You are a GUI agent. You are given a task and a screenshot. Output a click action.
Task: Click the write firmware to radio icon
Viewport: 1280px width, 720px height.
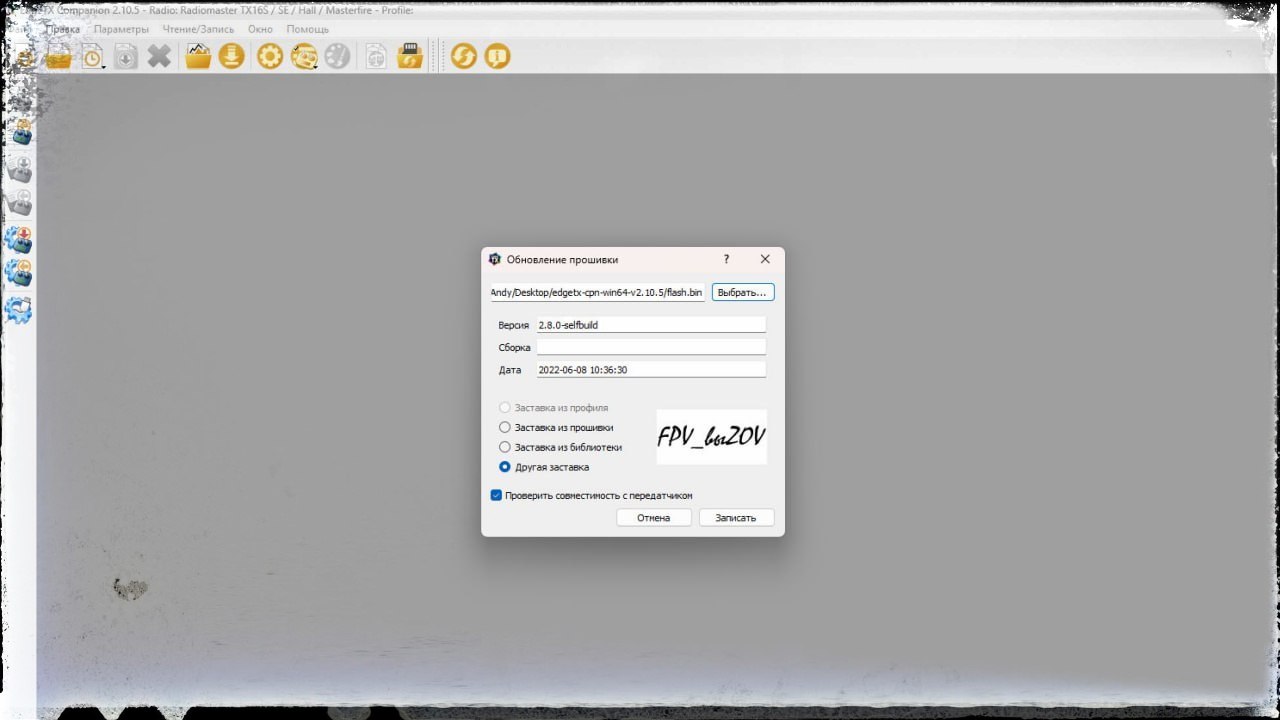coord(19,240)
